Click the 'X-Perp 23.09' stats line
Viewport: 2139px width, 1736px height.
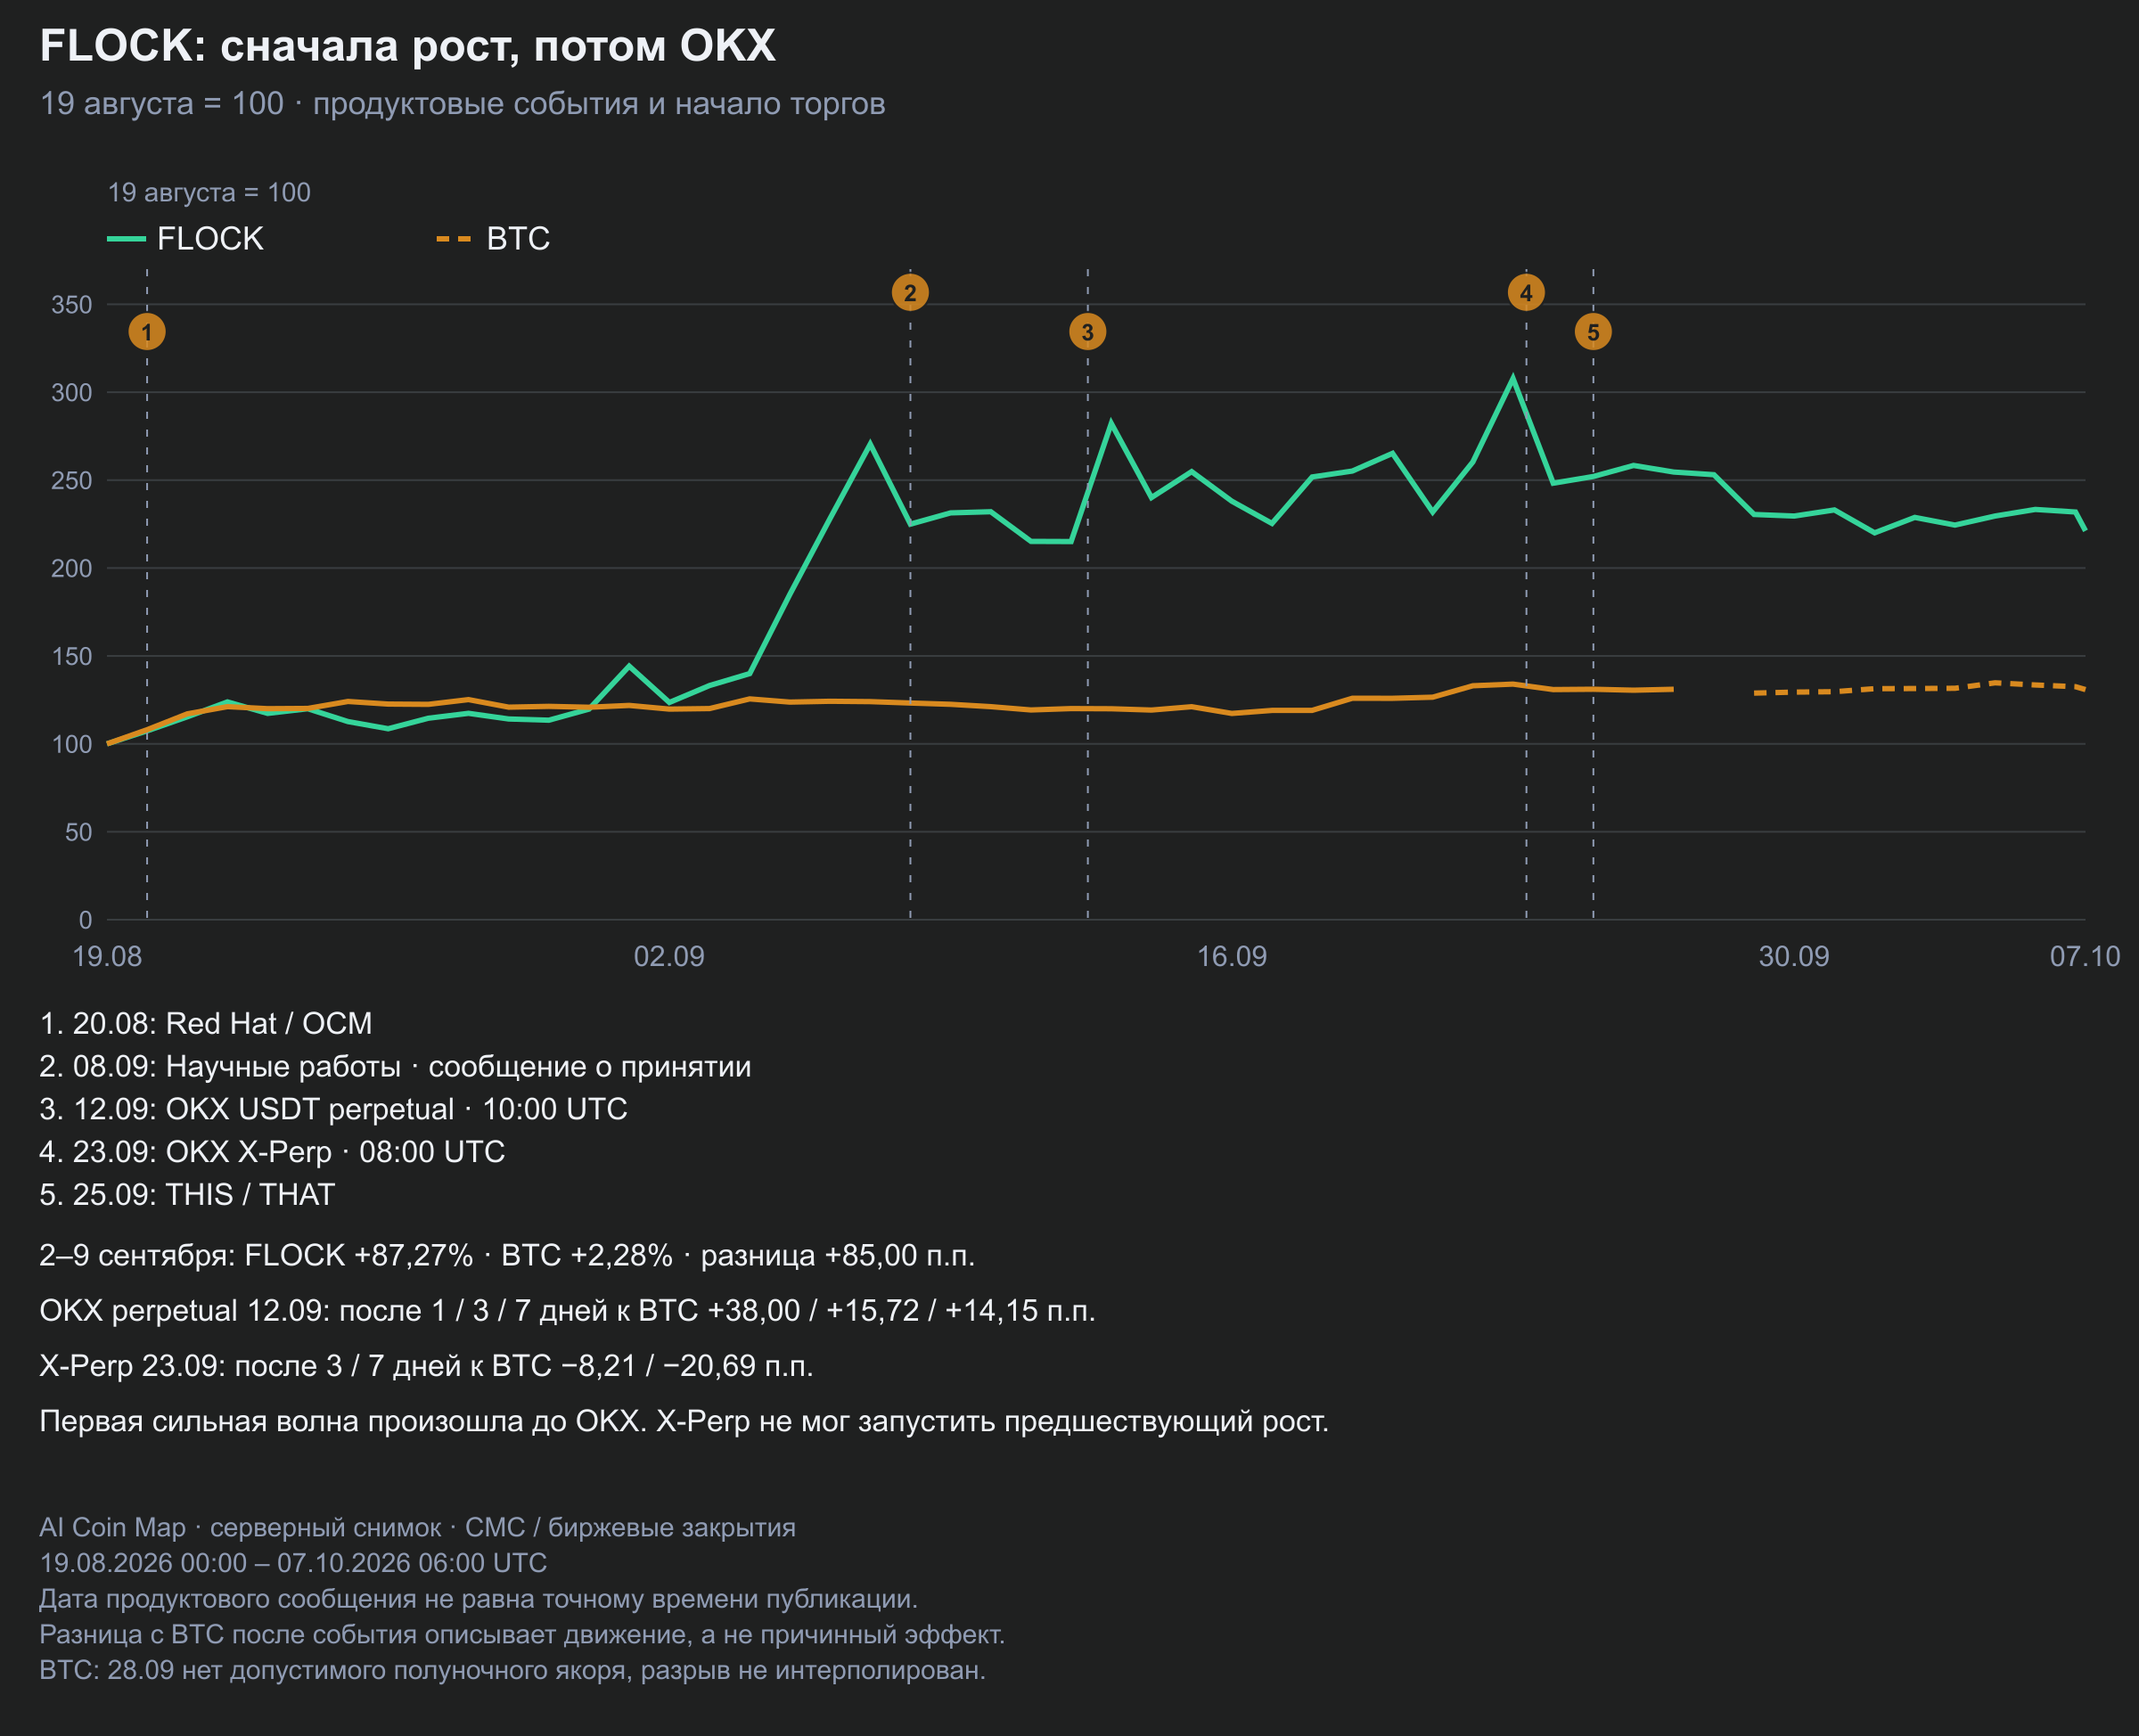click(x=426, y=1366)
